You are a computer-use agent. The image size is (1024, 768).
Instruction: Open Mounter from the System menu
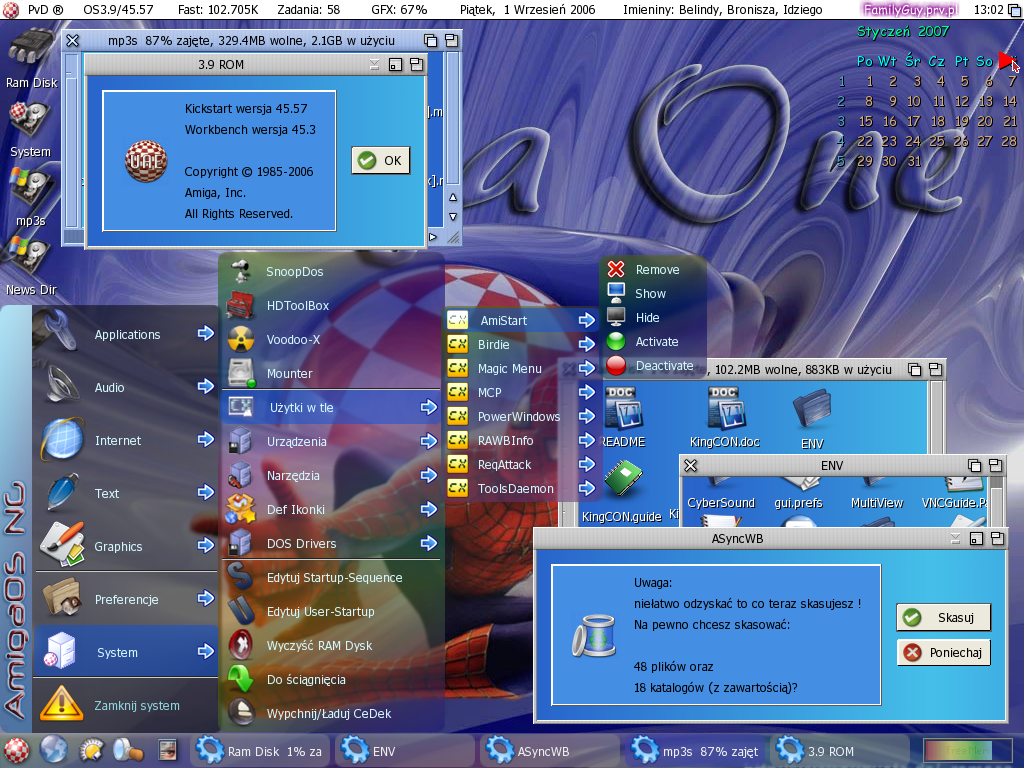332,374
